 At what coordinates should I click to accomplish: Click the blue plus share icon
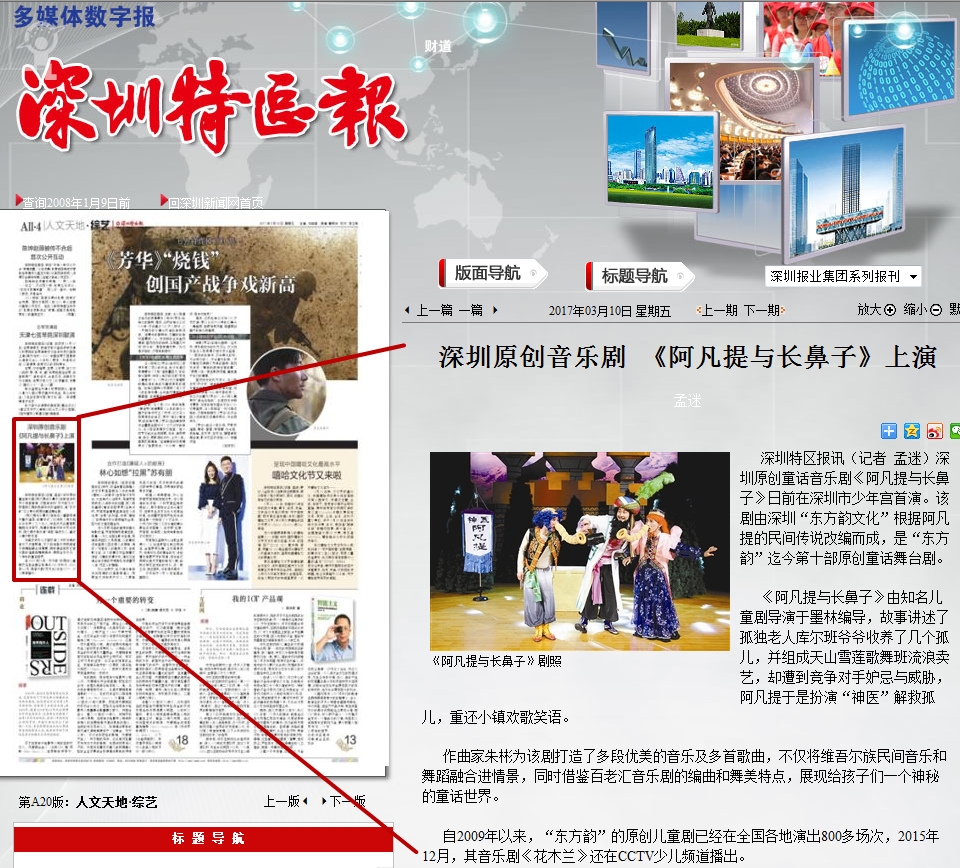[889, 431]
